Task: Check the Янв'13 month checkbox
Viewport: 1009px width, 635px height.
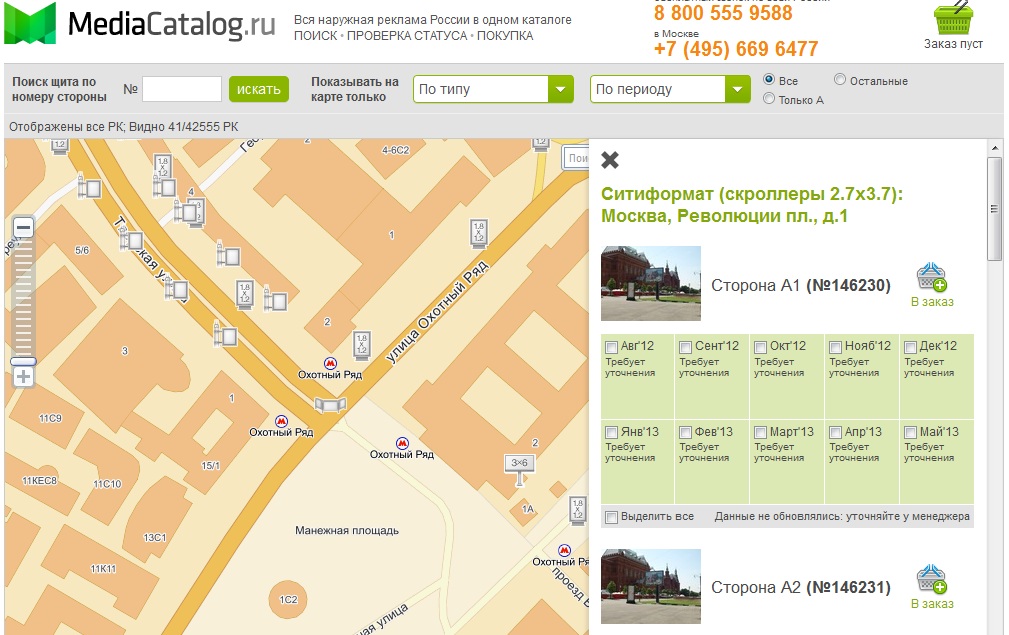Action: (611, 432)
